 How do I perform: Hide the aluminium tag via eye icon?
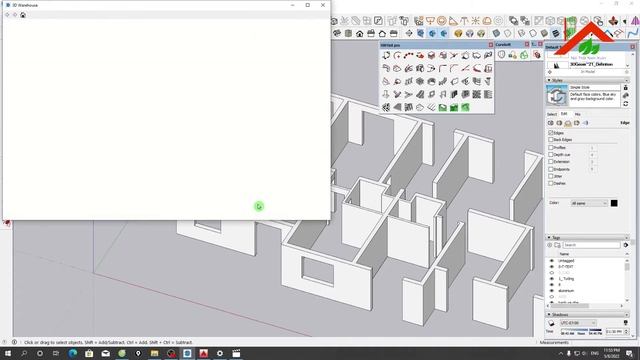coord(551,291)
